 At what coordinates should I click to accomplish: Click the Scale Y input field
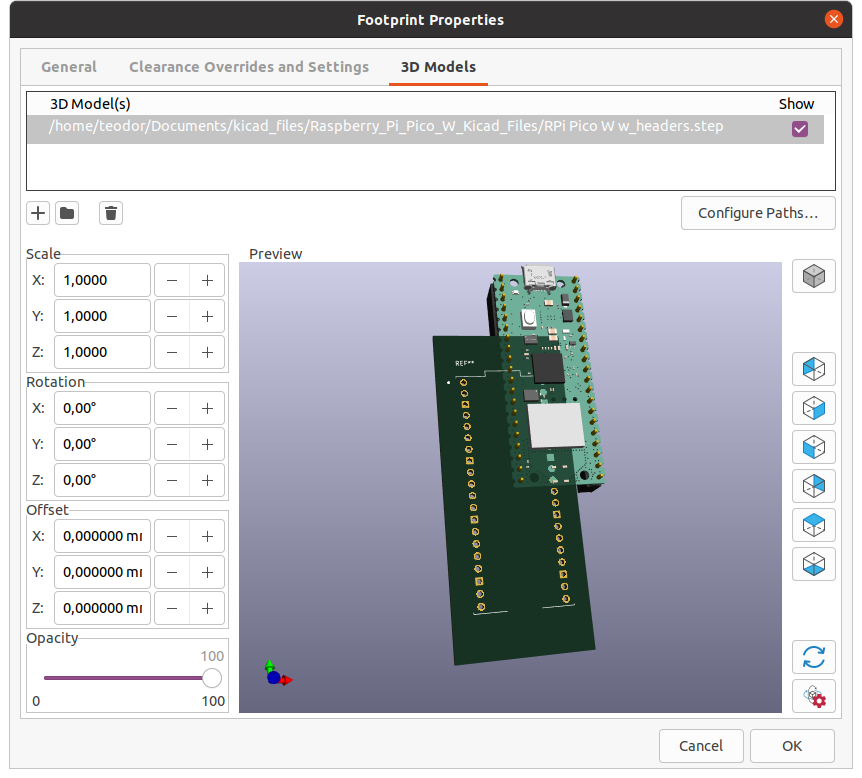(102, 316)
